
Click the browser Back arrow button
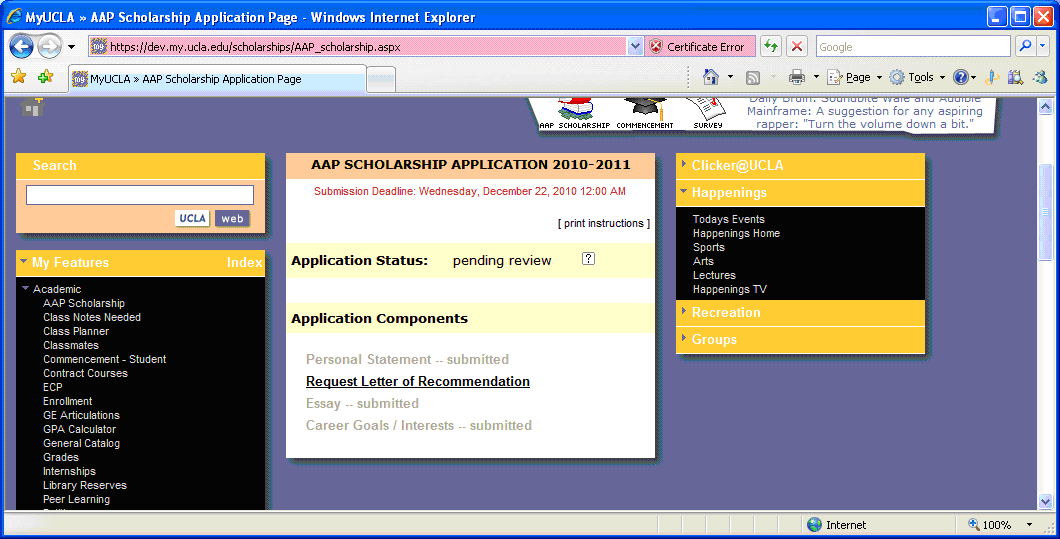click(x=22, y=46)
